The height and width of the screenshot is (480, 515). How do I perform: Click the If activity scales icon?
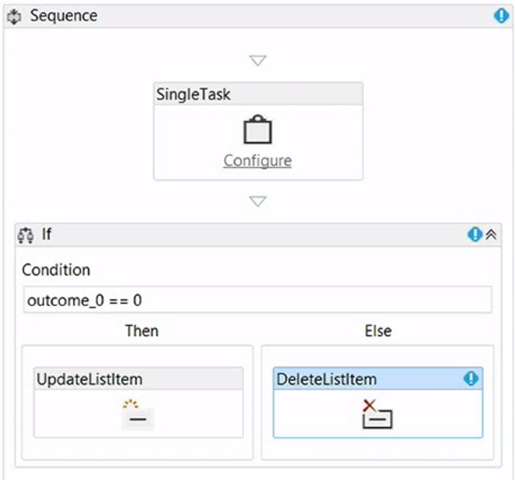(x=26, y=235)
